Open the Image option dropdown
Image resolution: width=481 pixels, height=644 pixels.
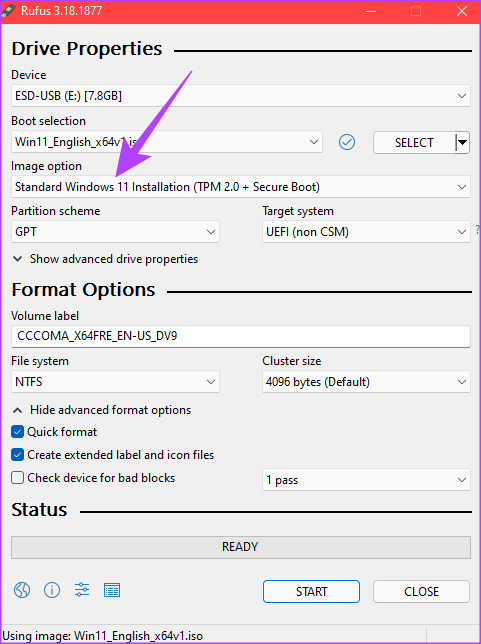click(x=241, y=187)
